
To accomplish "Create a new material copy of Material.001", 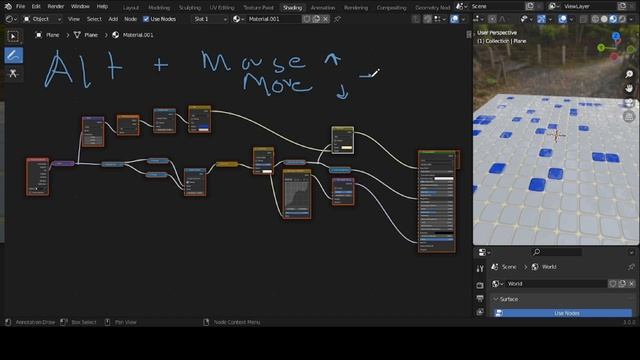I will (316, 19).
